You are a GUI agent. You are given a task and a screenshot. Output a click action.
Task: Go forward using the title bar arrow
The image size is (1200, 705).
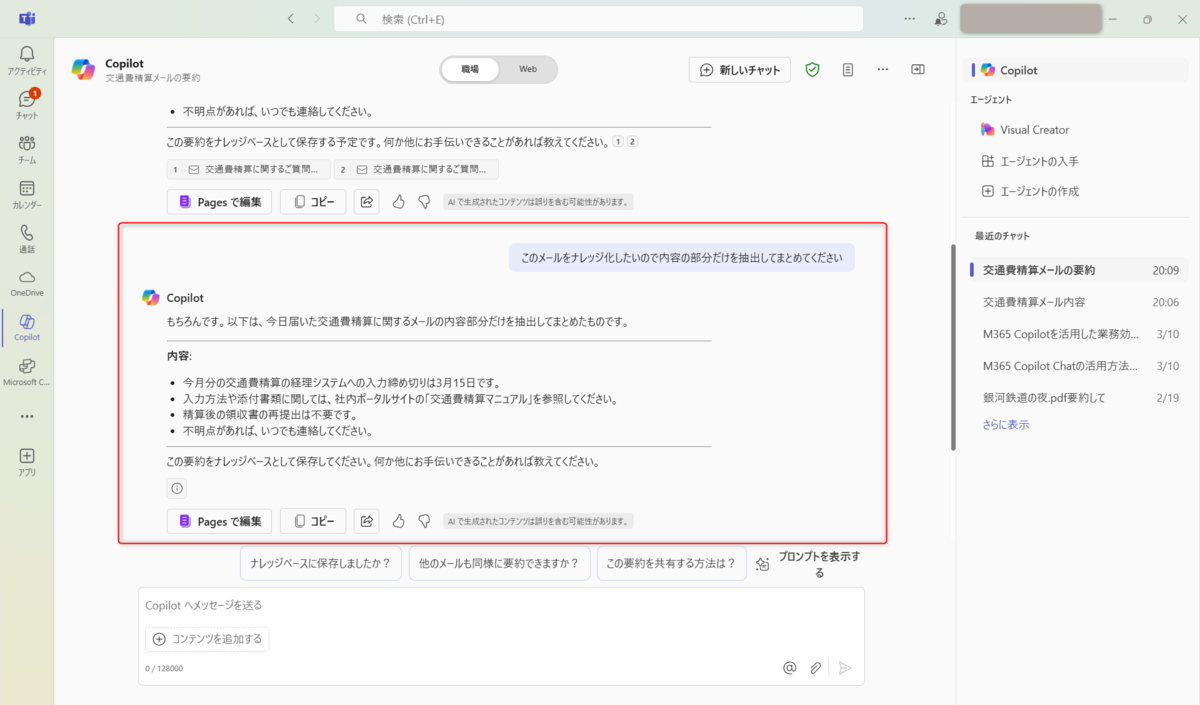[x=317, y=18]
